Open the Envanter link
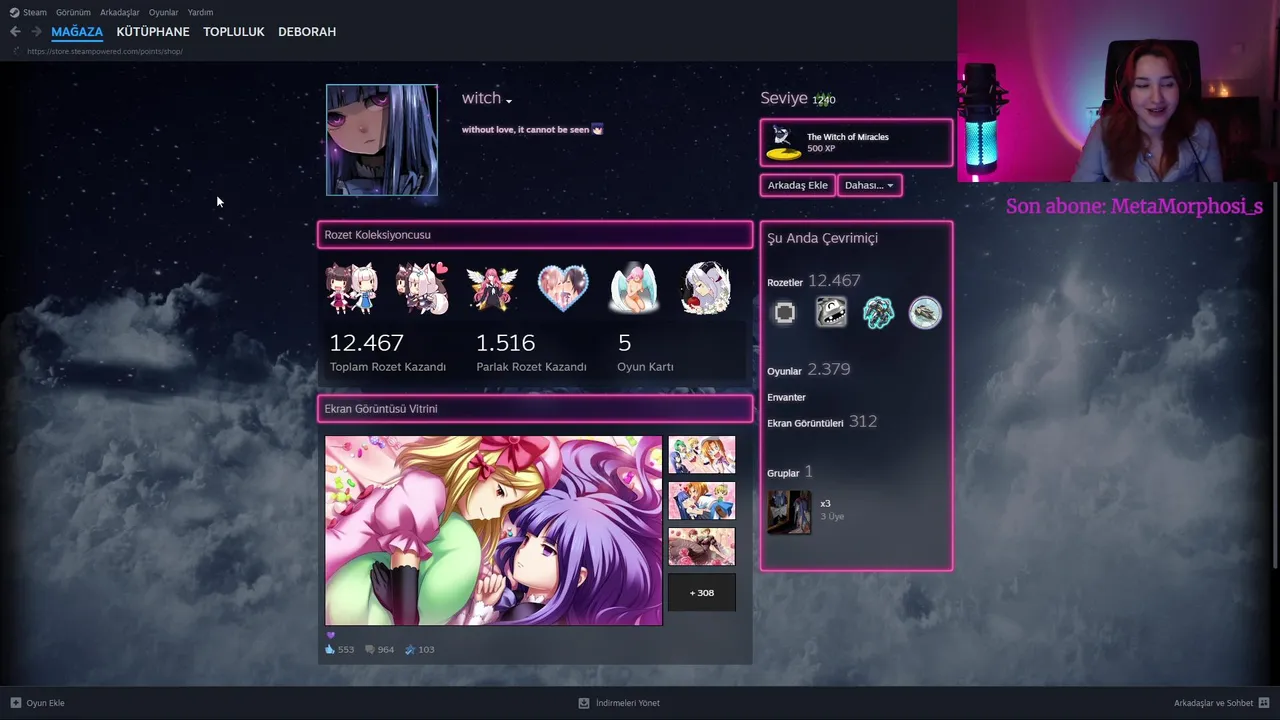Viewport: 1280px width, 720px height. [787, 397]
